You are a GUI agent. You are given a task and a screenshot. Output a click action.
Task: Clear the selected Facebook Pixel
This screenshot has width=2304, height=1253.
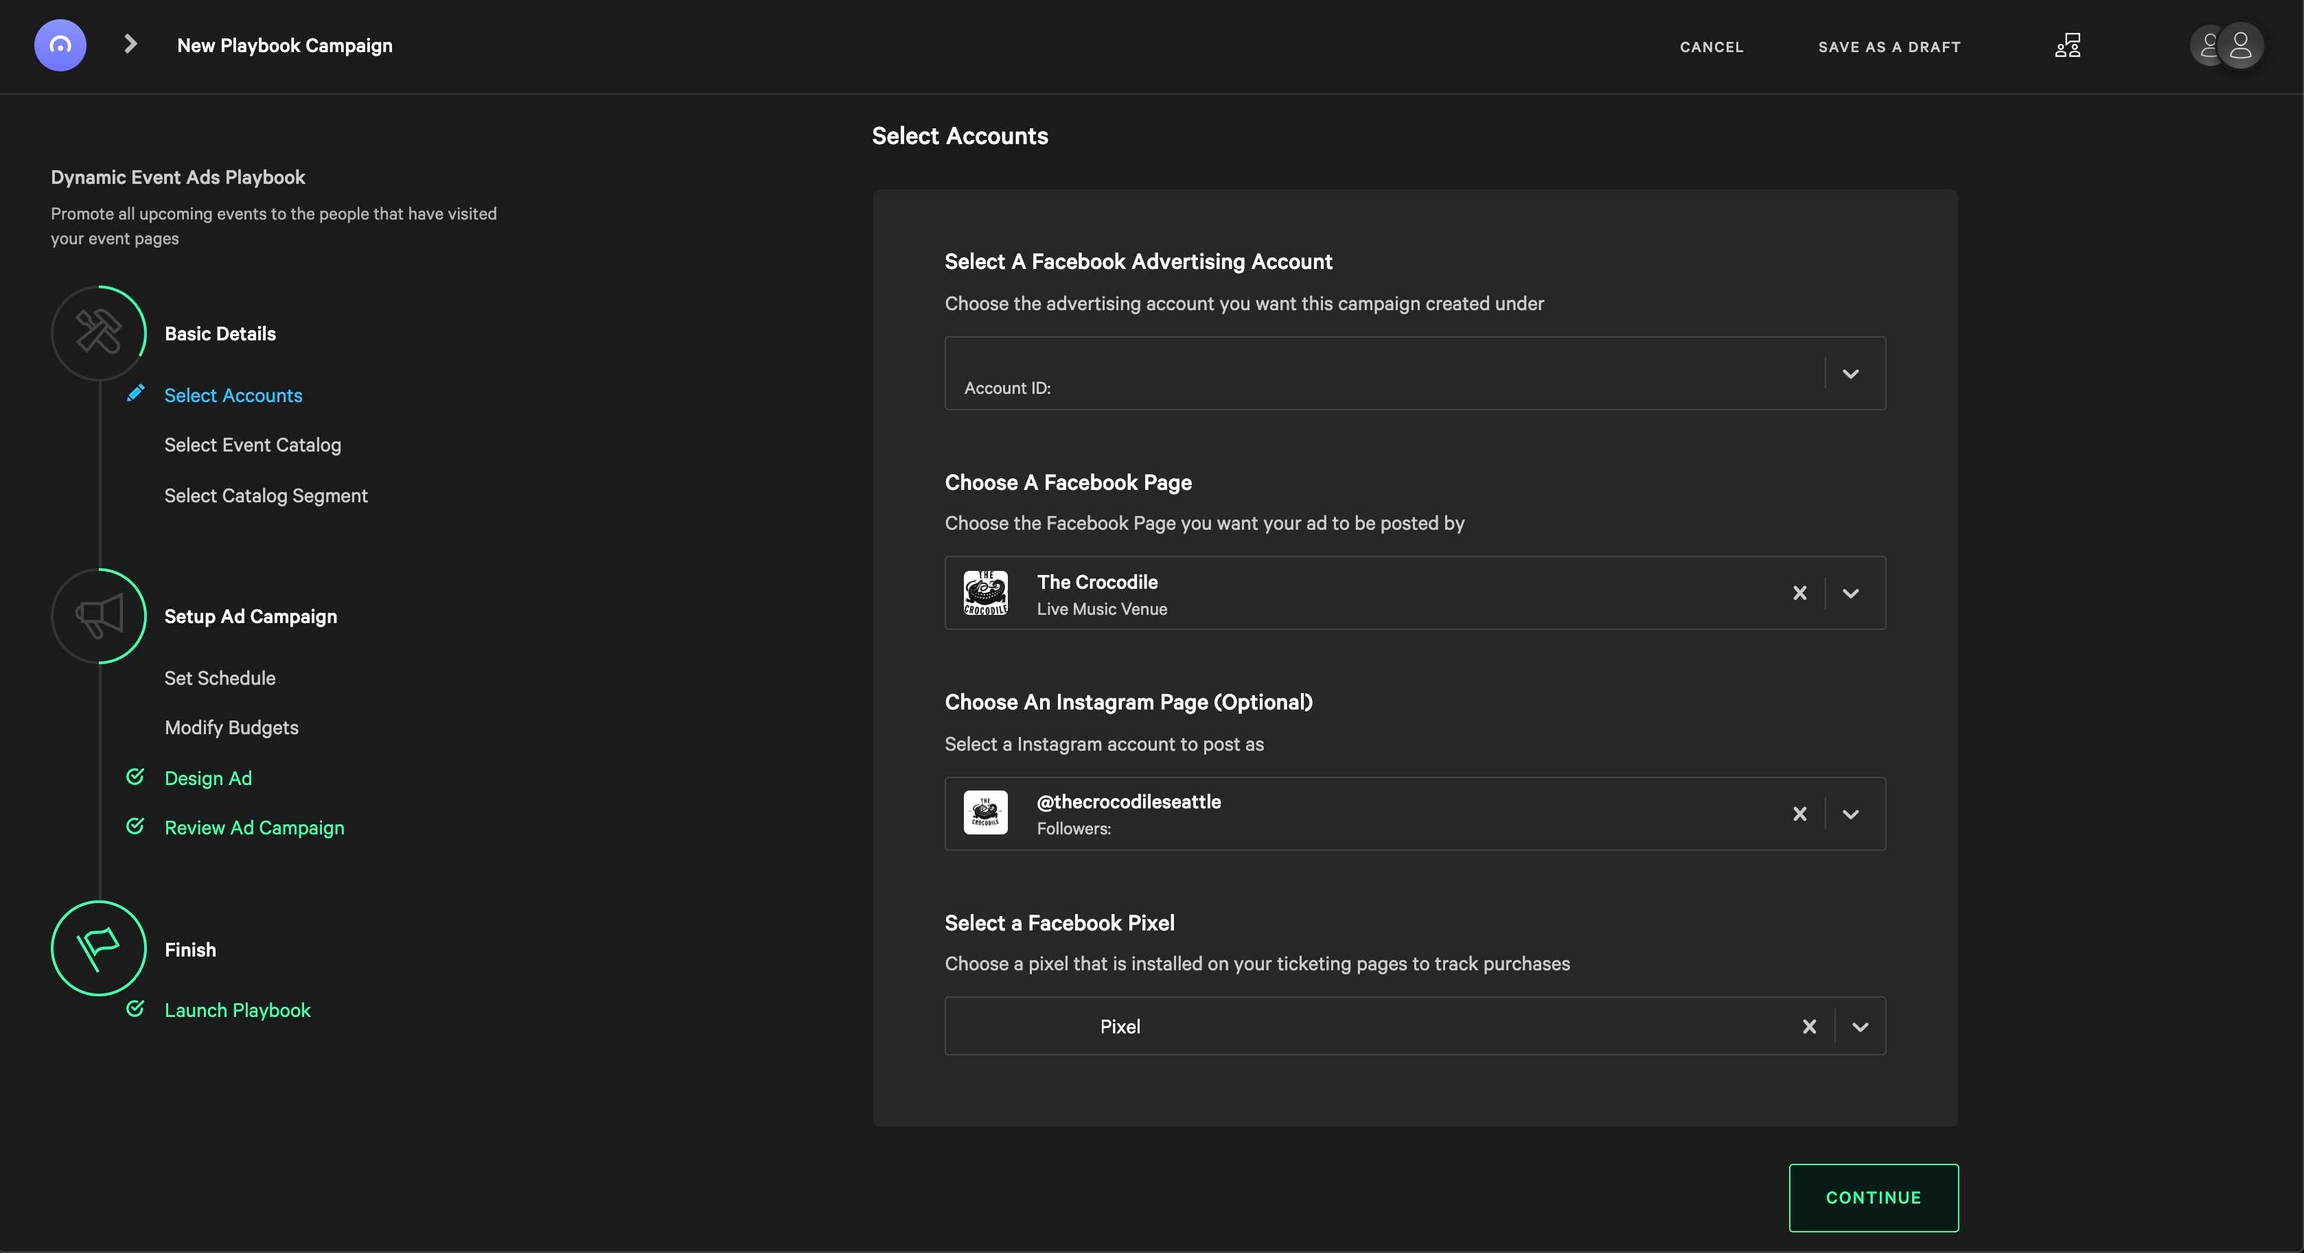[1809, 1027]
